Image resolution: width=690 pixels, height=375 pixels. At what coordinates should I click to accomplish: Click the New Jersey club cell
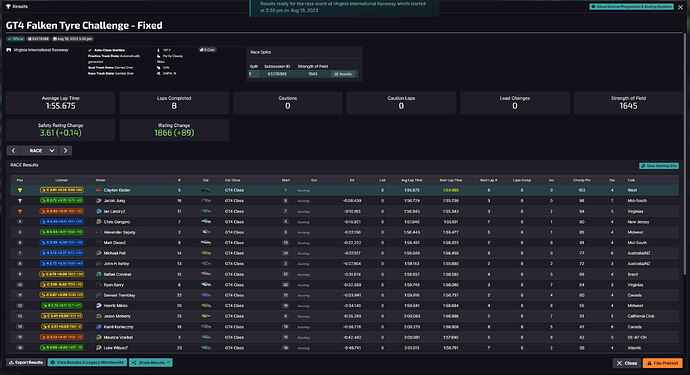637,222
